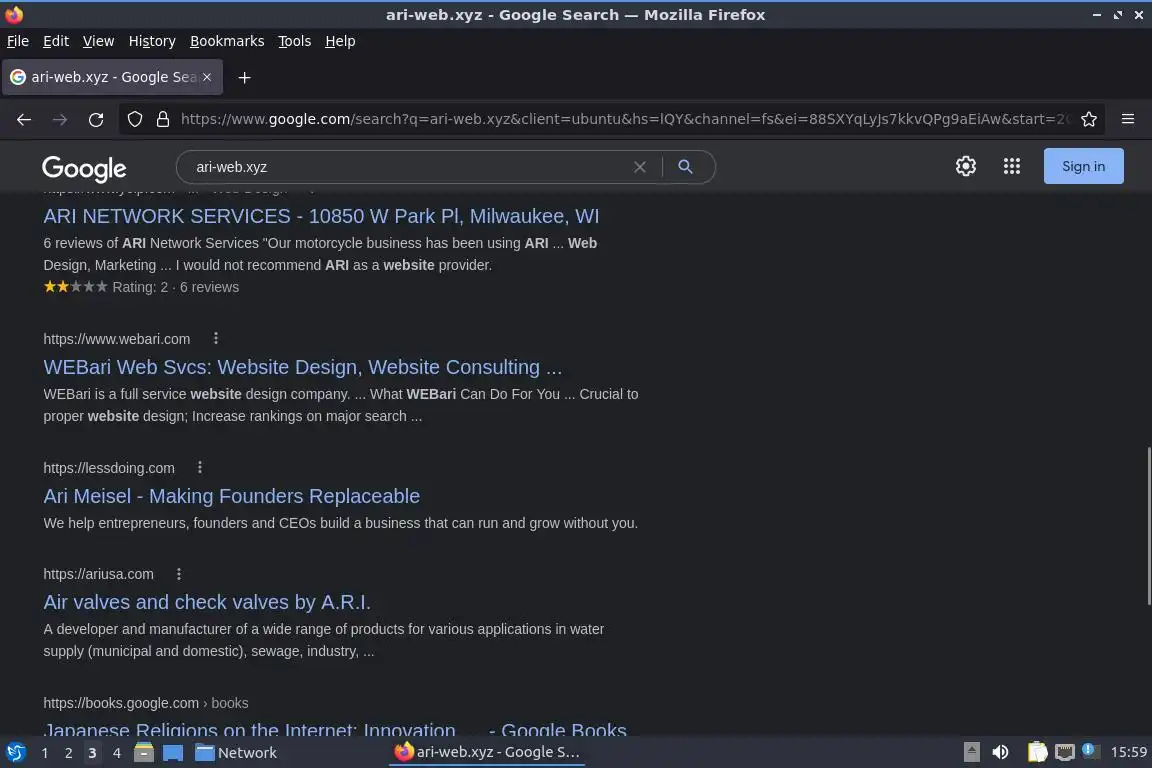Screen dimensions: 1152x768
Task: Open the removable media eject tray icon
Action: point(971,752)
